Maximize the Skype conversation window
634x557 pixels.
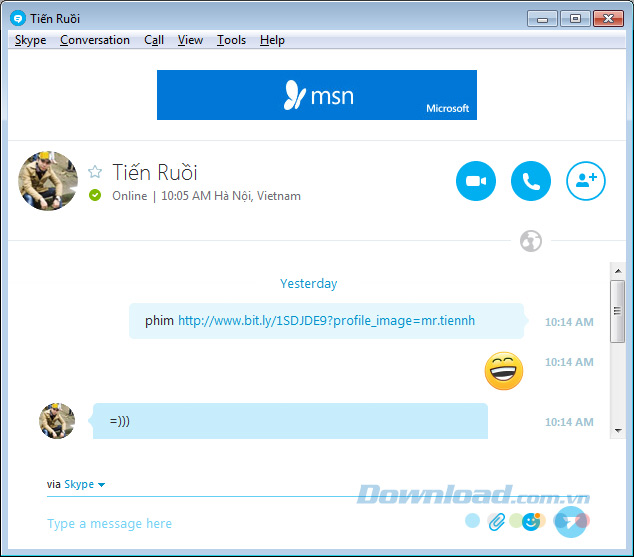click(x=575, y=19)
